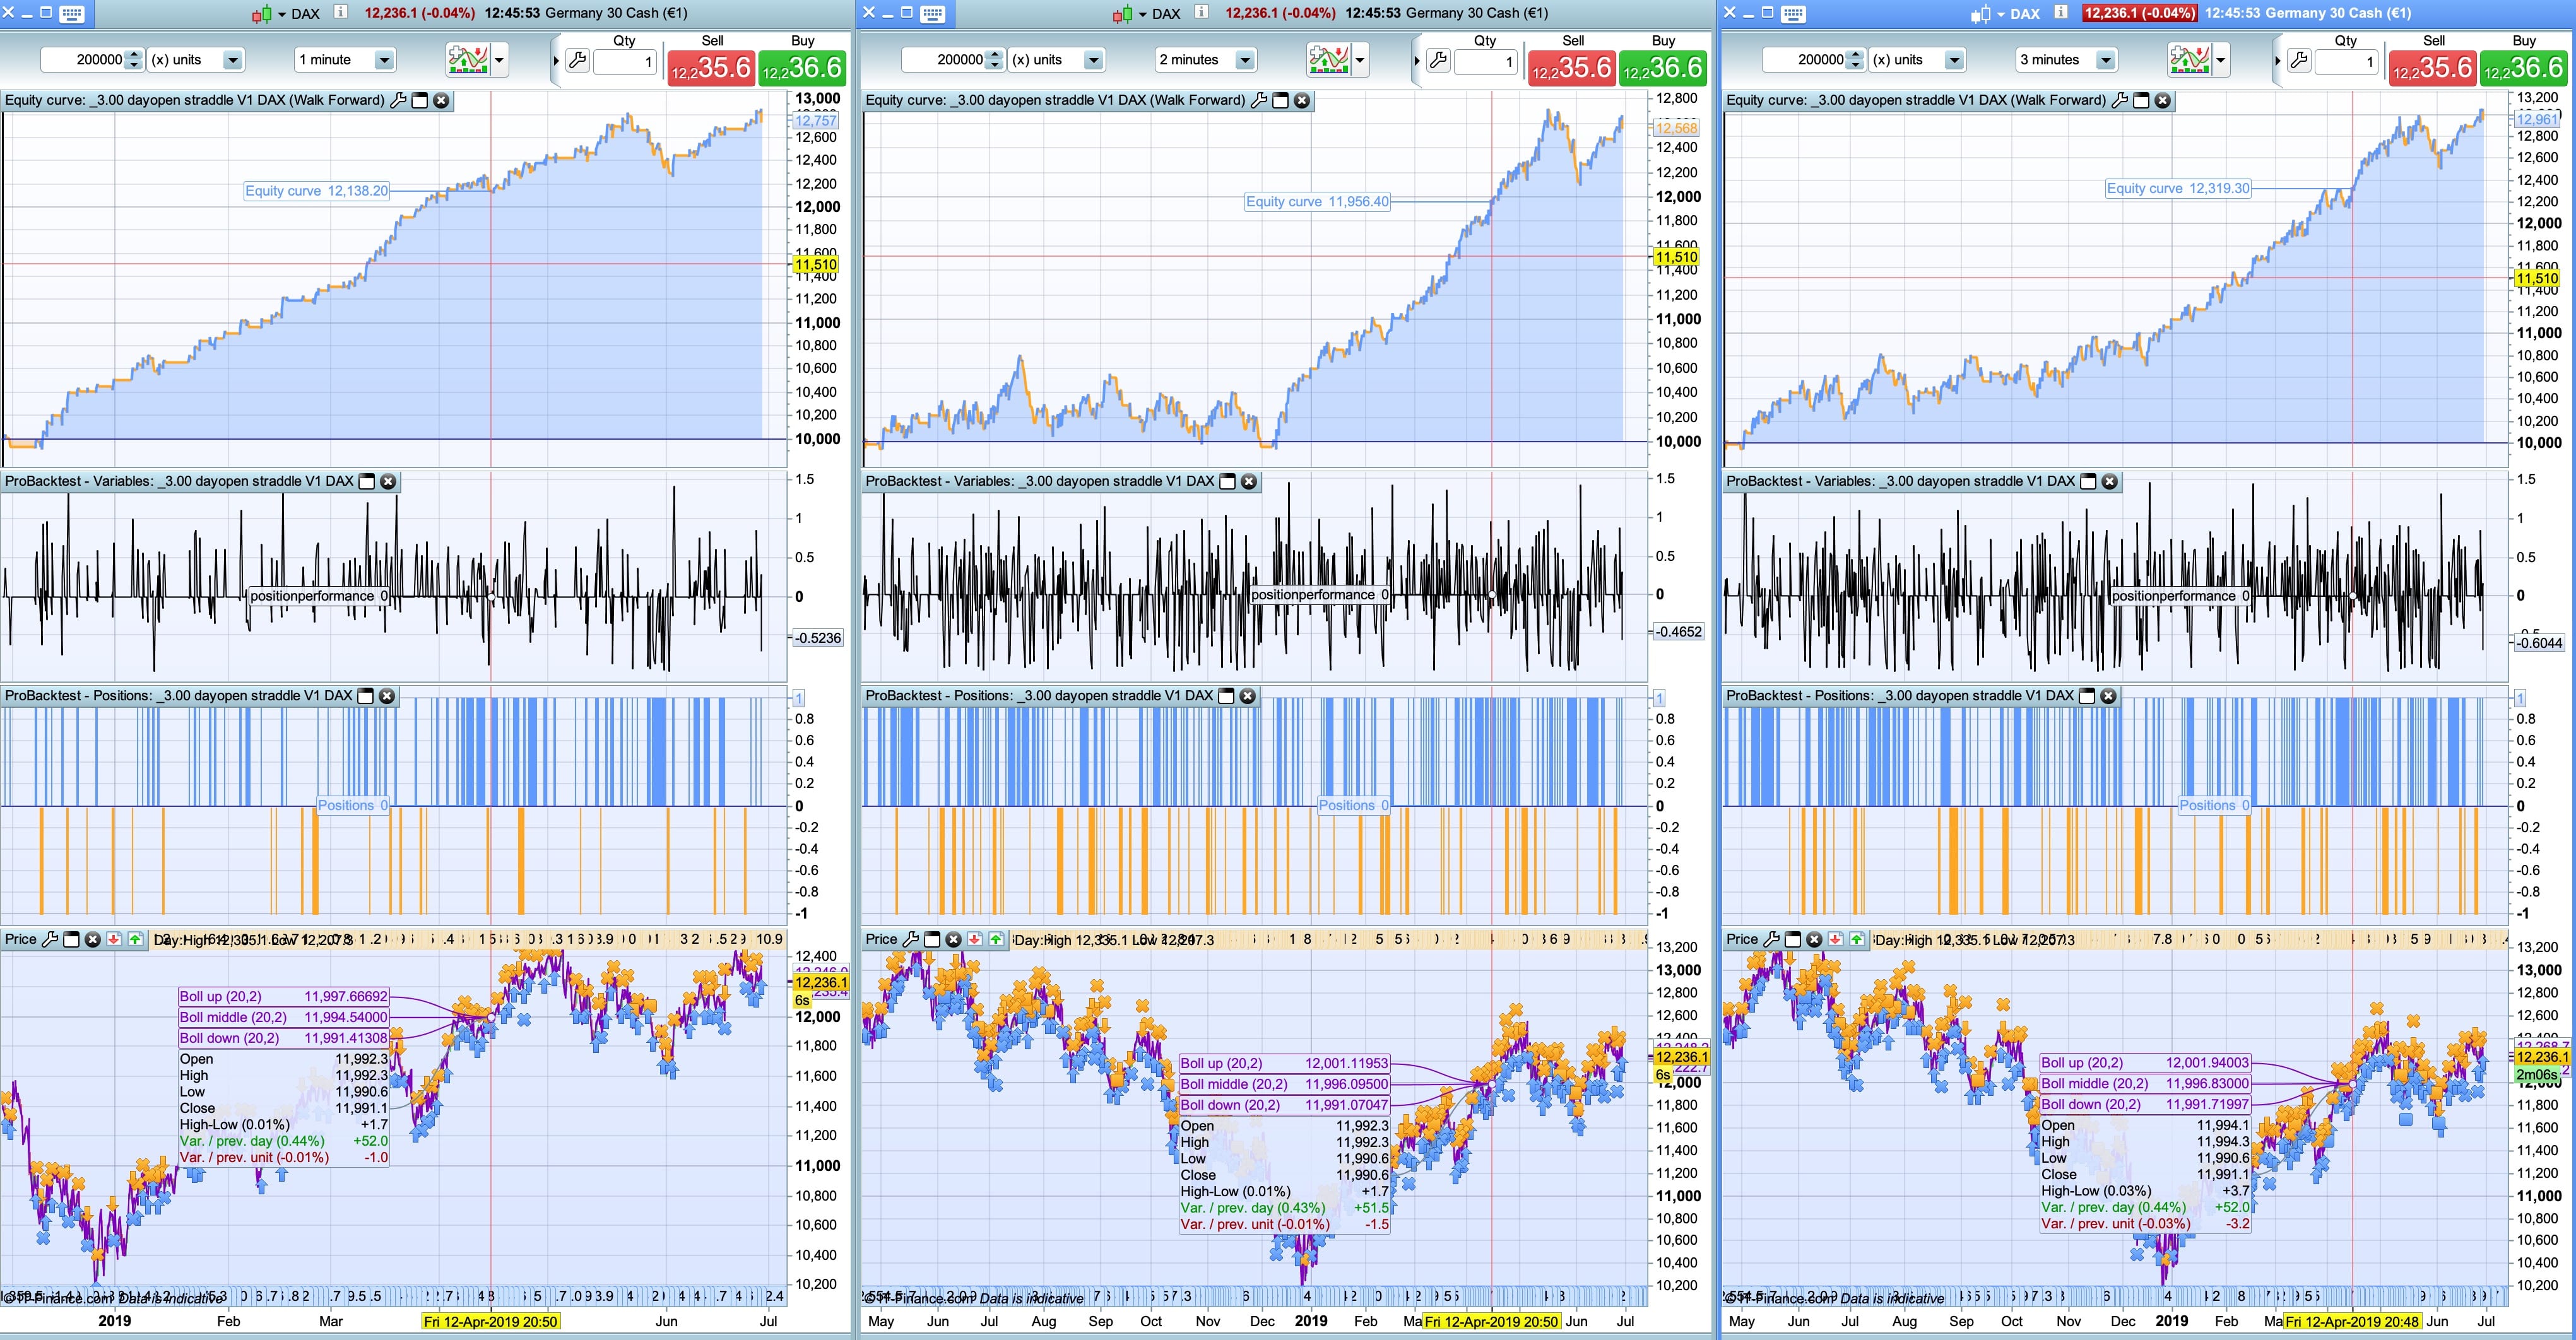
Task: Click the green up-arrow icon in the middle Price panel
Action: coord(996,939)
